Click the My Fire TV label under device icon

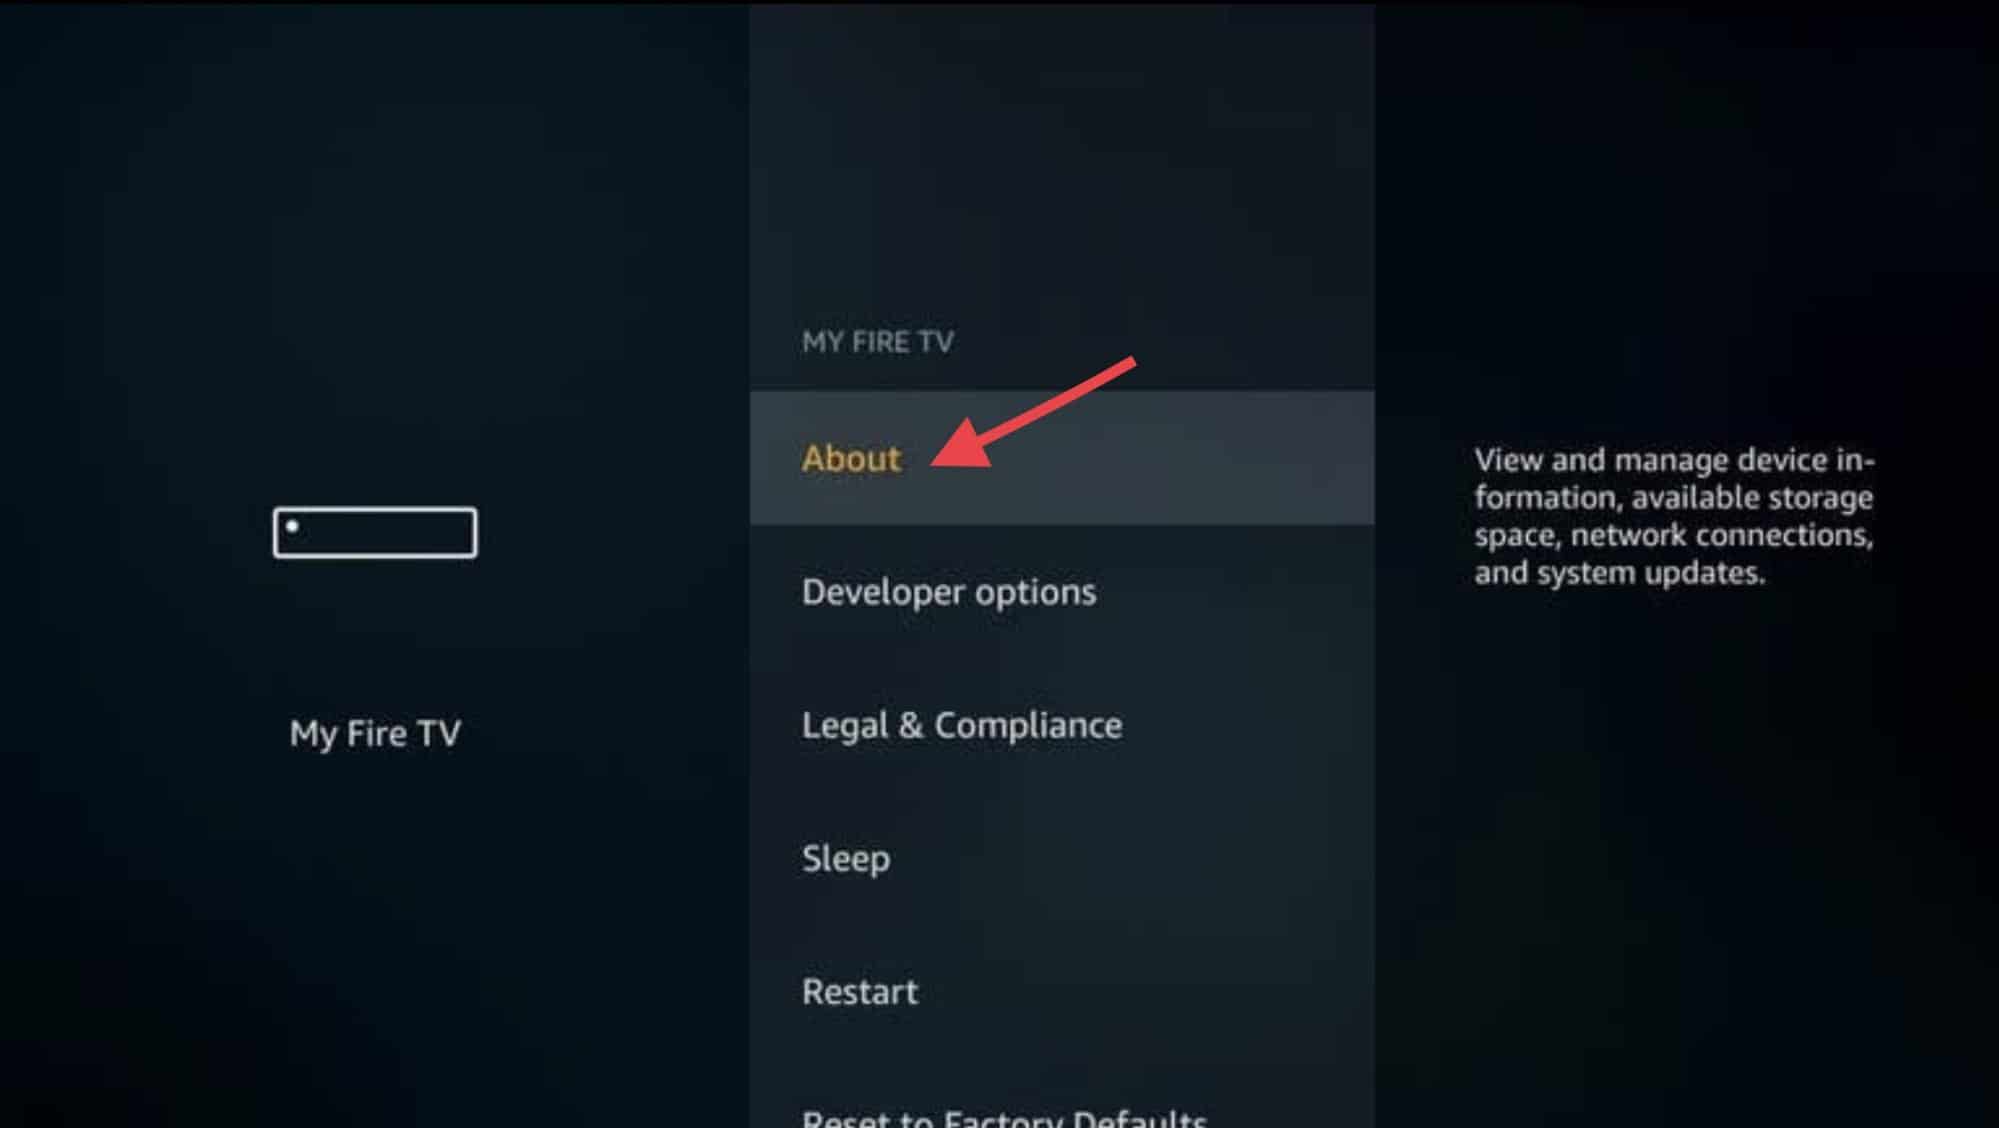(375, 733)
